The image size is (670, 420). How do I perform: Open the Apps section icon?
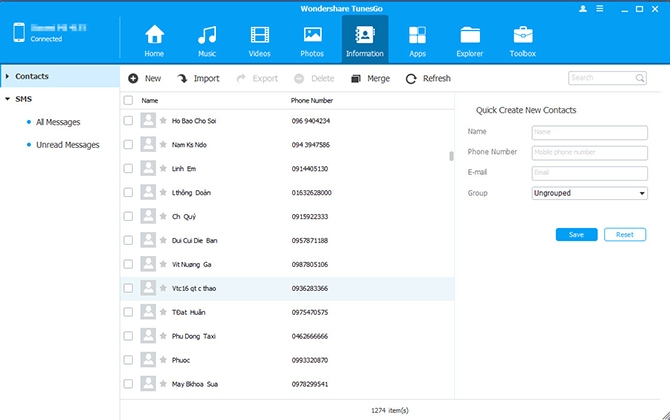[417, 35]
